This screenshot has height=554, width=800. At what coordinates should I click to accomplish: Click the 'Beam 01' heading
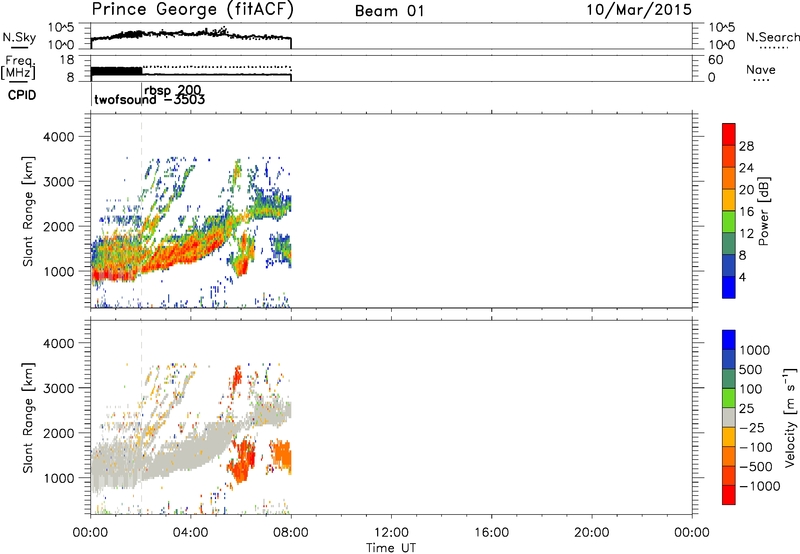pyautogui.click(x=389, y=11)
